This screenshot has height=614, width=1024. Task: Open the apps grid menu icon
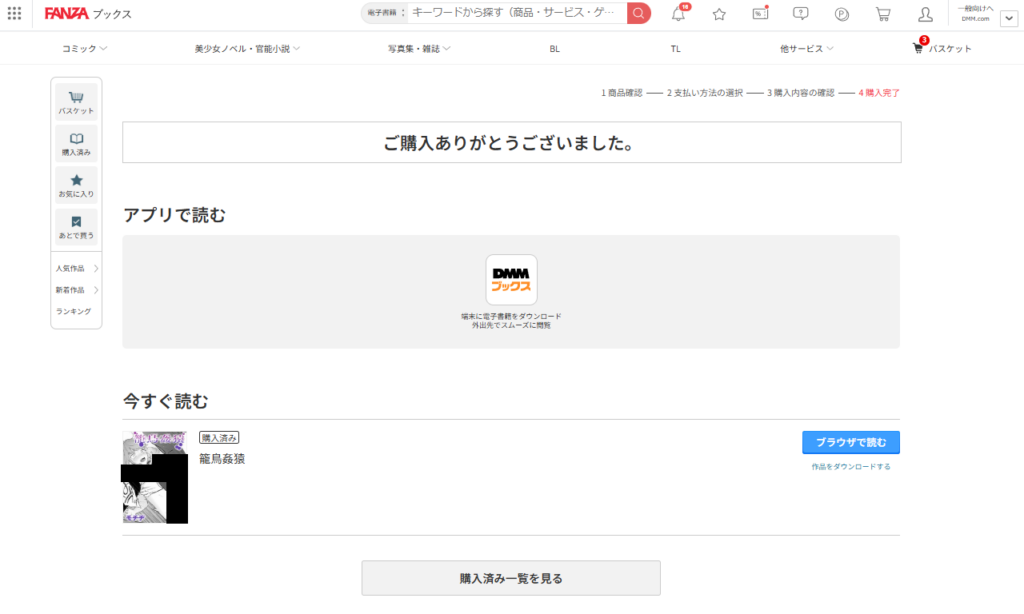point(14,13)
